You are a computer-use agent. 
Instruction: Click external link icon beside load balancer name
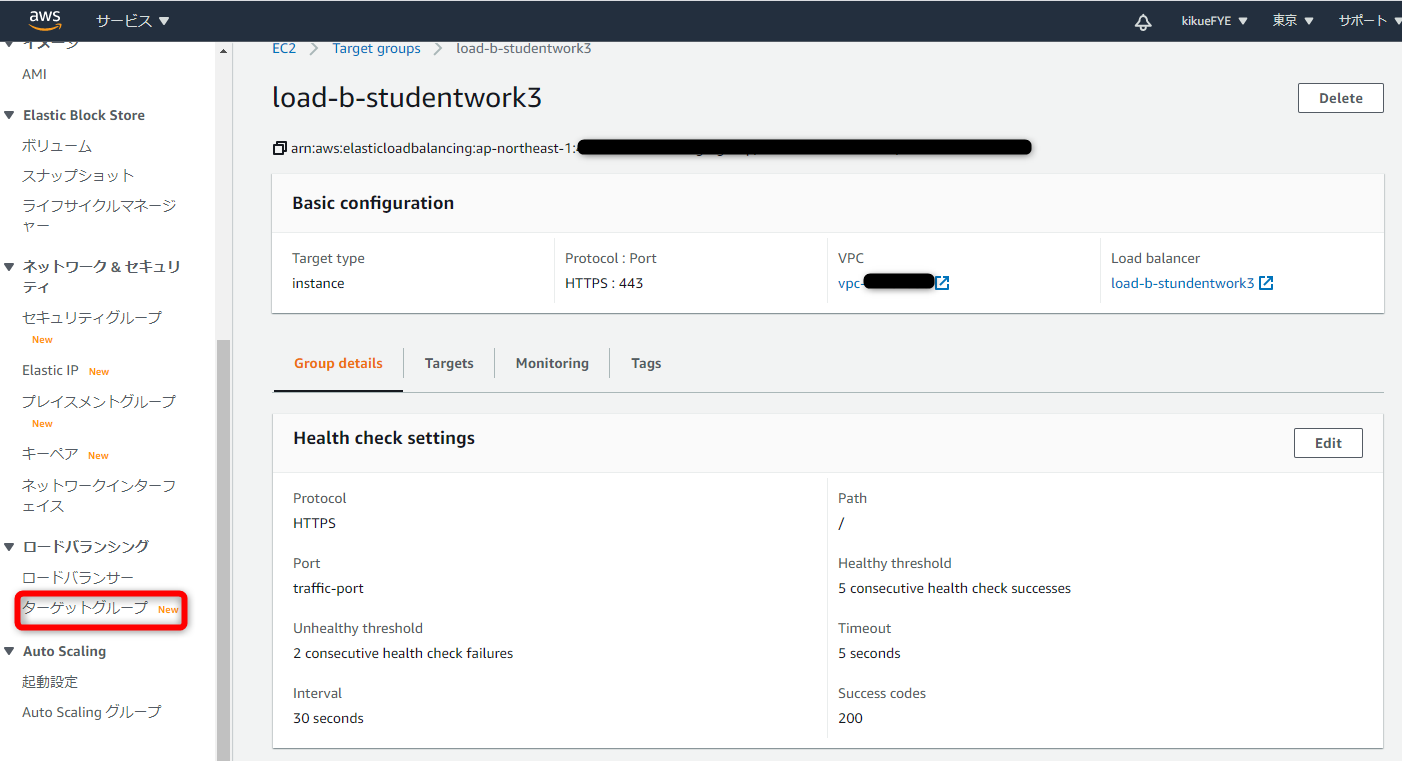point(1266,283)
